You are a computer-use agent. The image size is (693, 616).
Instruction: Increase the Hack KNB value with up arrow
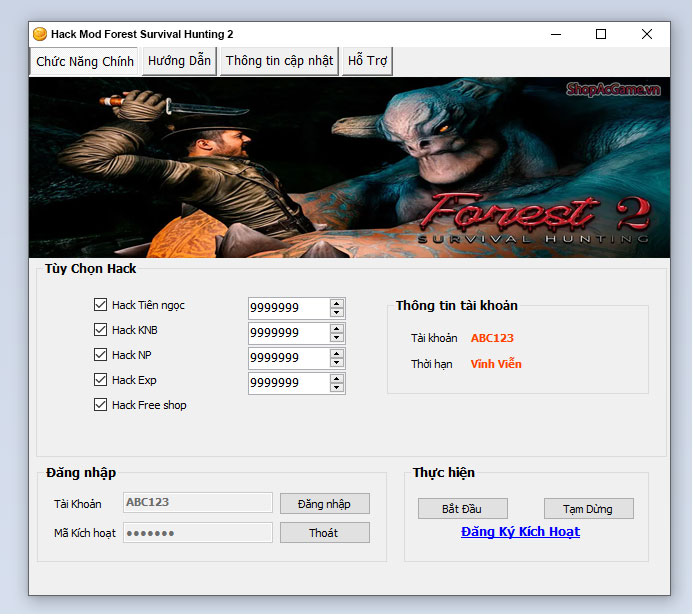(337, 329)
